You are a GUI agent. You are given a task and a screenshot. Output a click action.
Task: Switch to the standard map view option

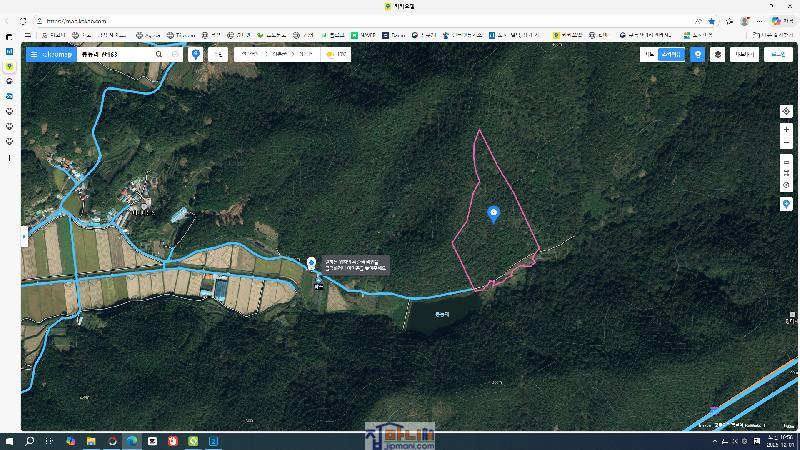(x=649, y=54)
